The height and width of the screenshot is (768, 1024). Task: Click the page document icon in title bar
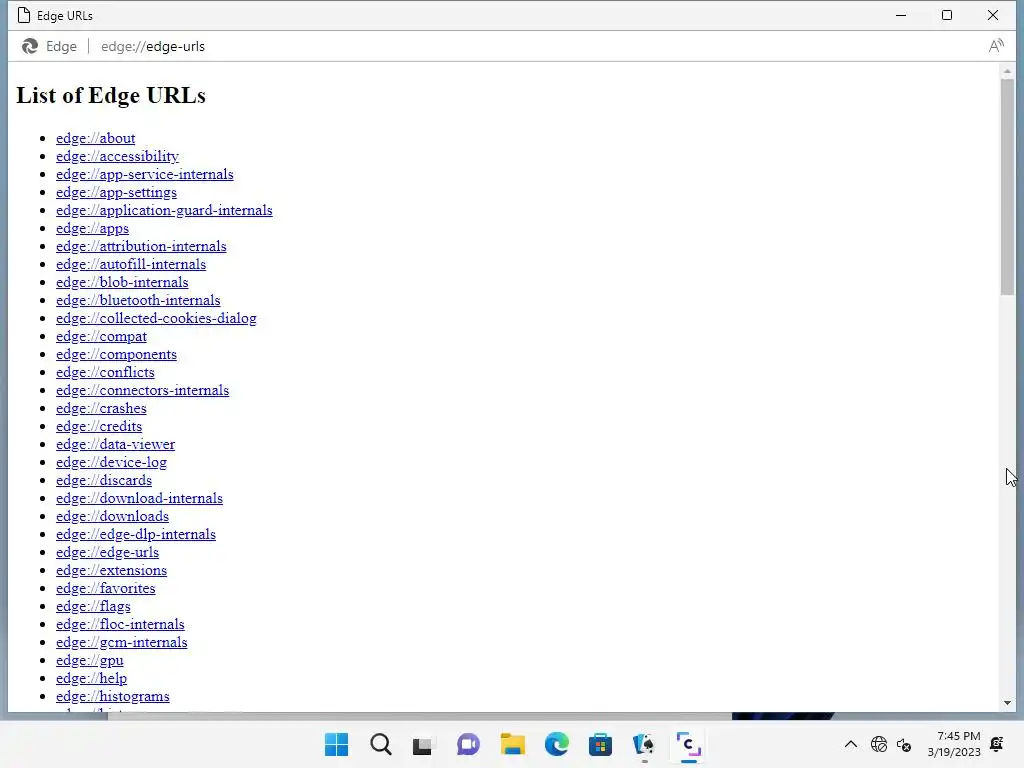pyautogui.click(x=24, y=15)
